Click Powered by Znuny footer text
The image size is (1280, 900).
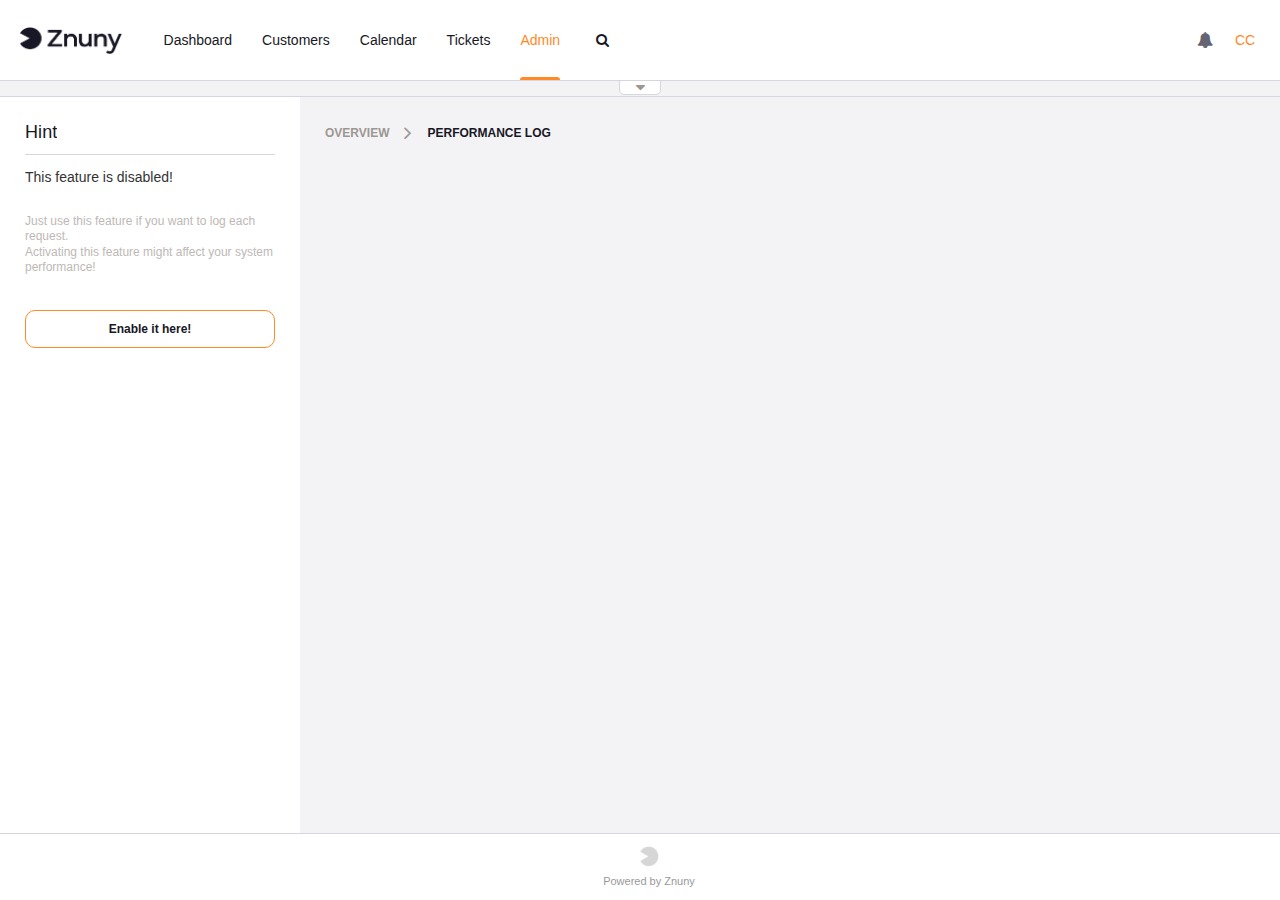(649, 881)
